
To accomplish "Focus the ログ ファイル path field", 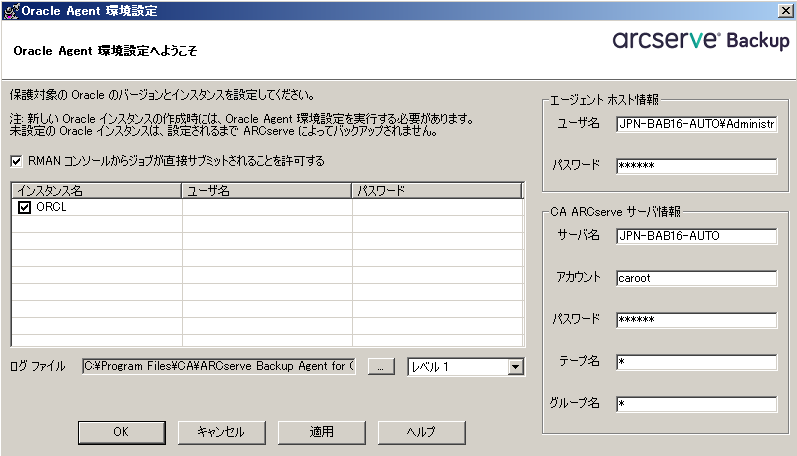I will click(219, 367).
